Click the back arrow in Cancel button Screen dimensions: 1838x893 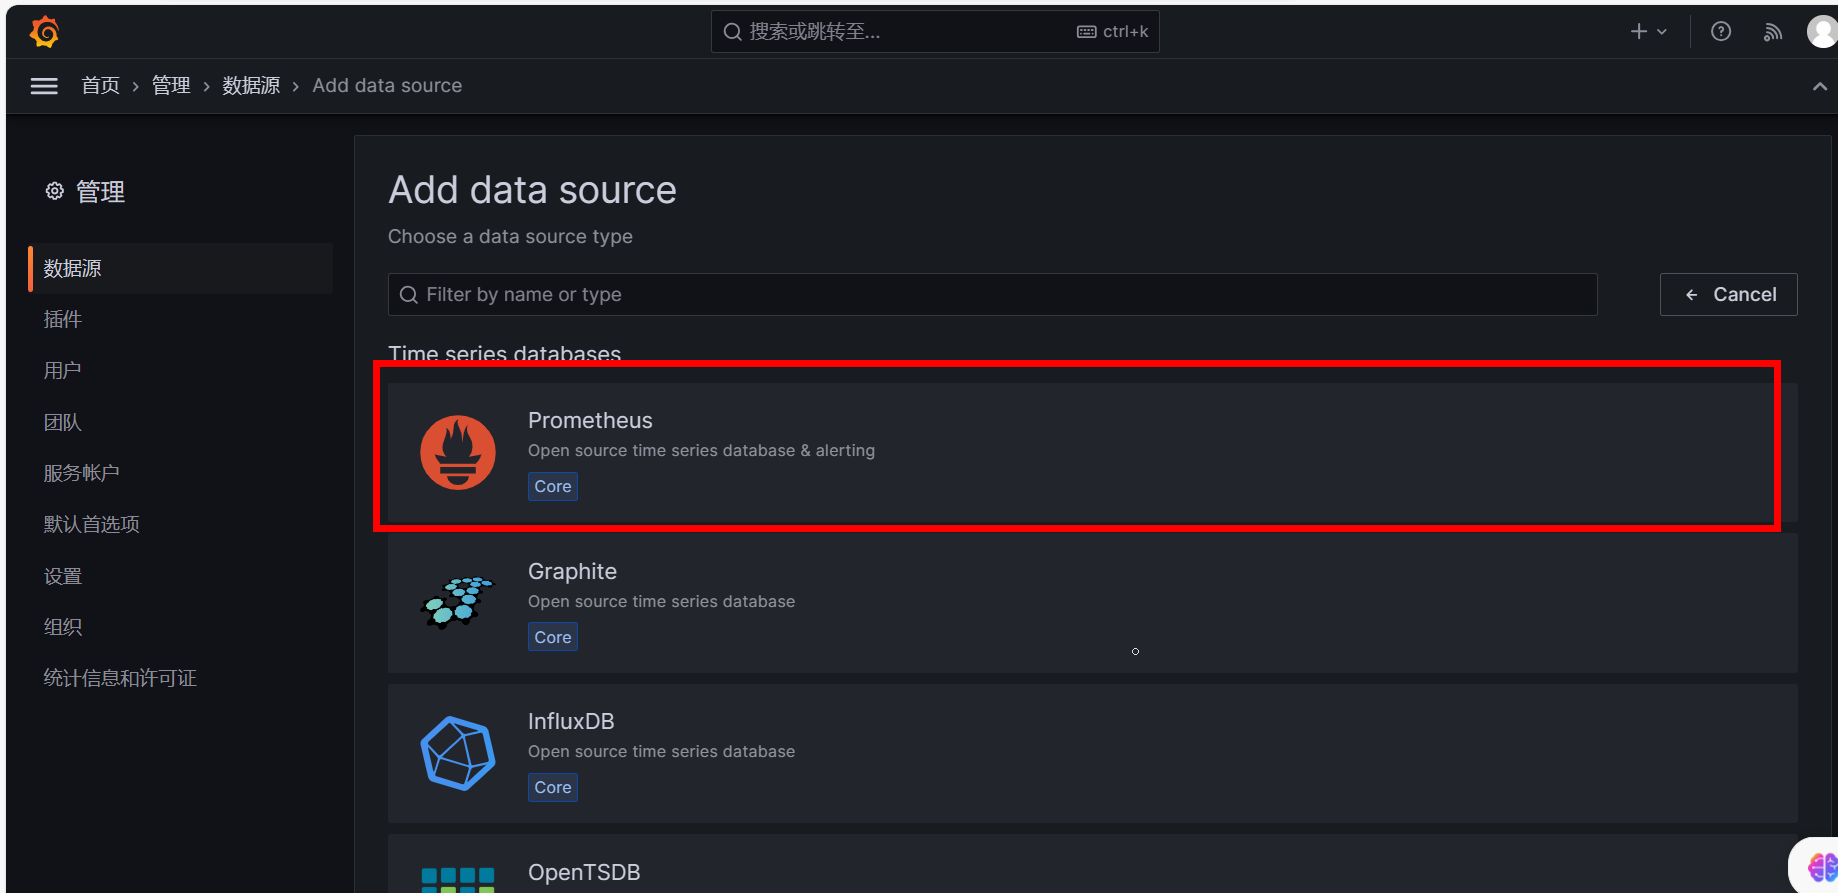point(1691,295)
